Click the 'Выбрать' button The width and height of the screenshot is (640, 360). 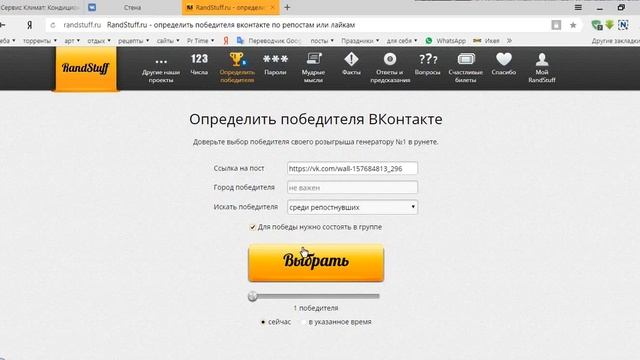tap(316, 263)
